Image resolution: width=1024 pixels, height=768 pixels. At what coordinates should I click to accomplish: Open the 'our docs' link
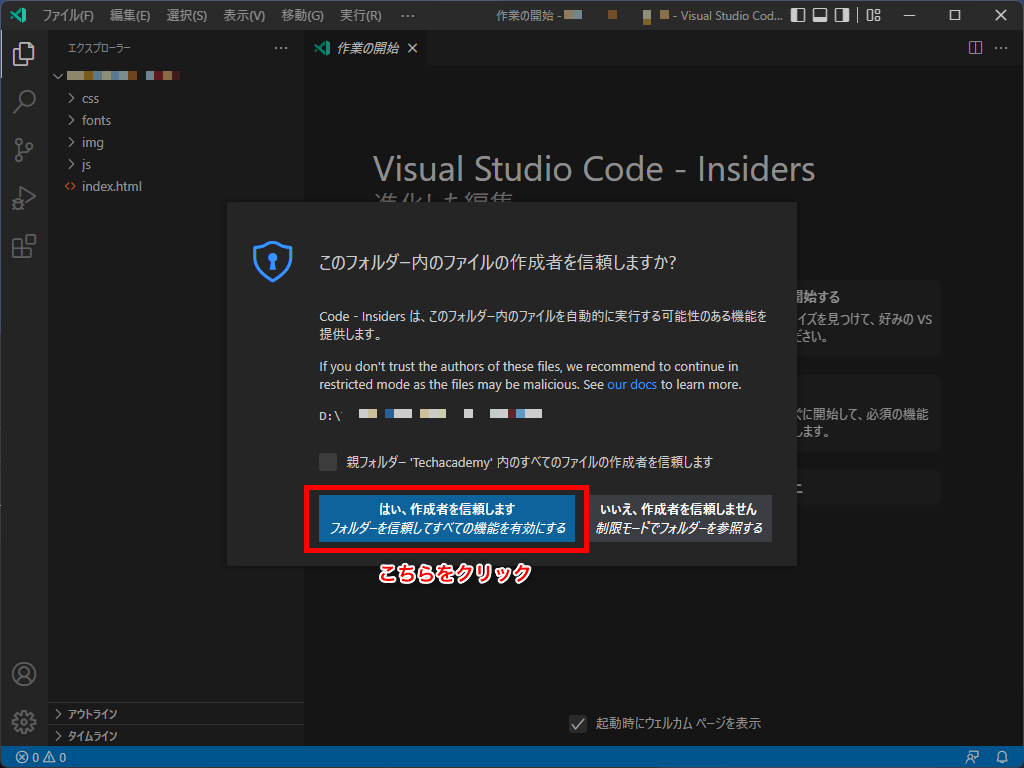coord(632,385)
